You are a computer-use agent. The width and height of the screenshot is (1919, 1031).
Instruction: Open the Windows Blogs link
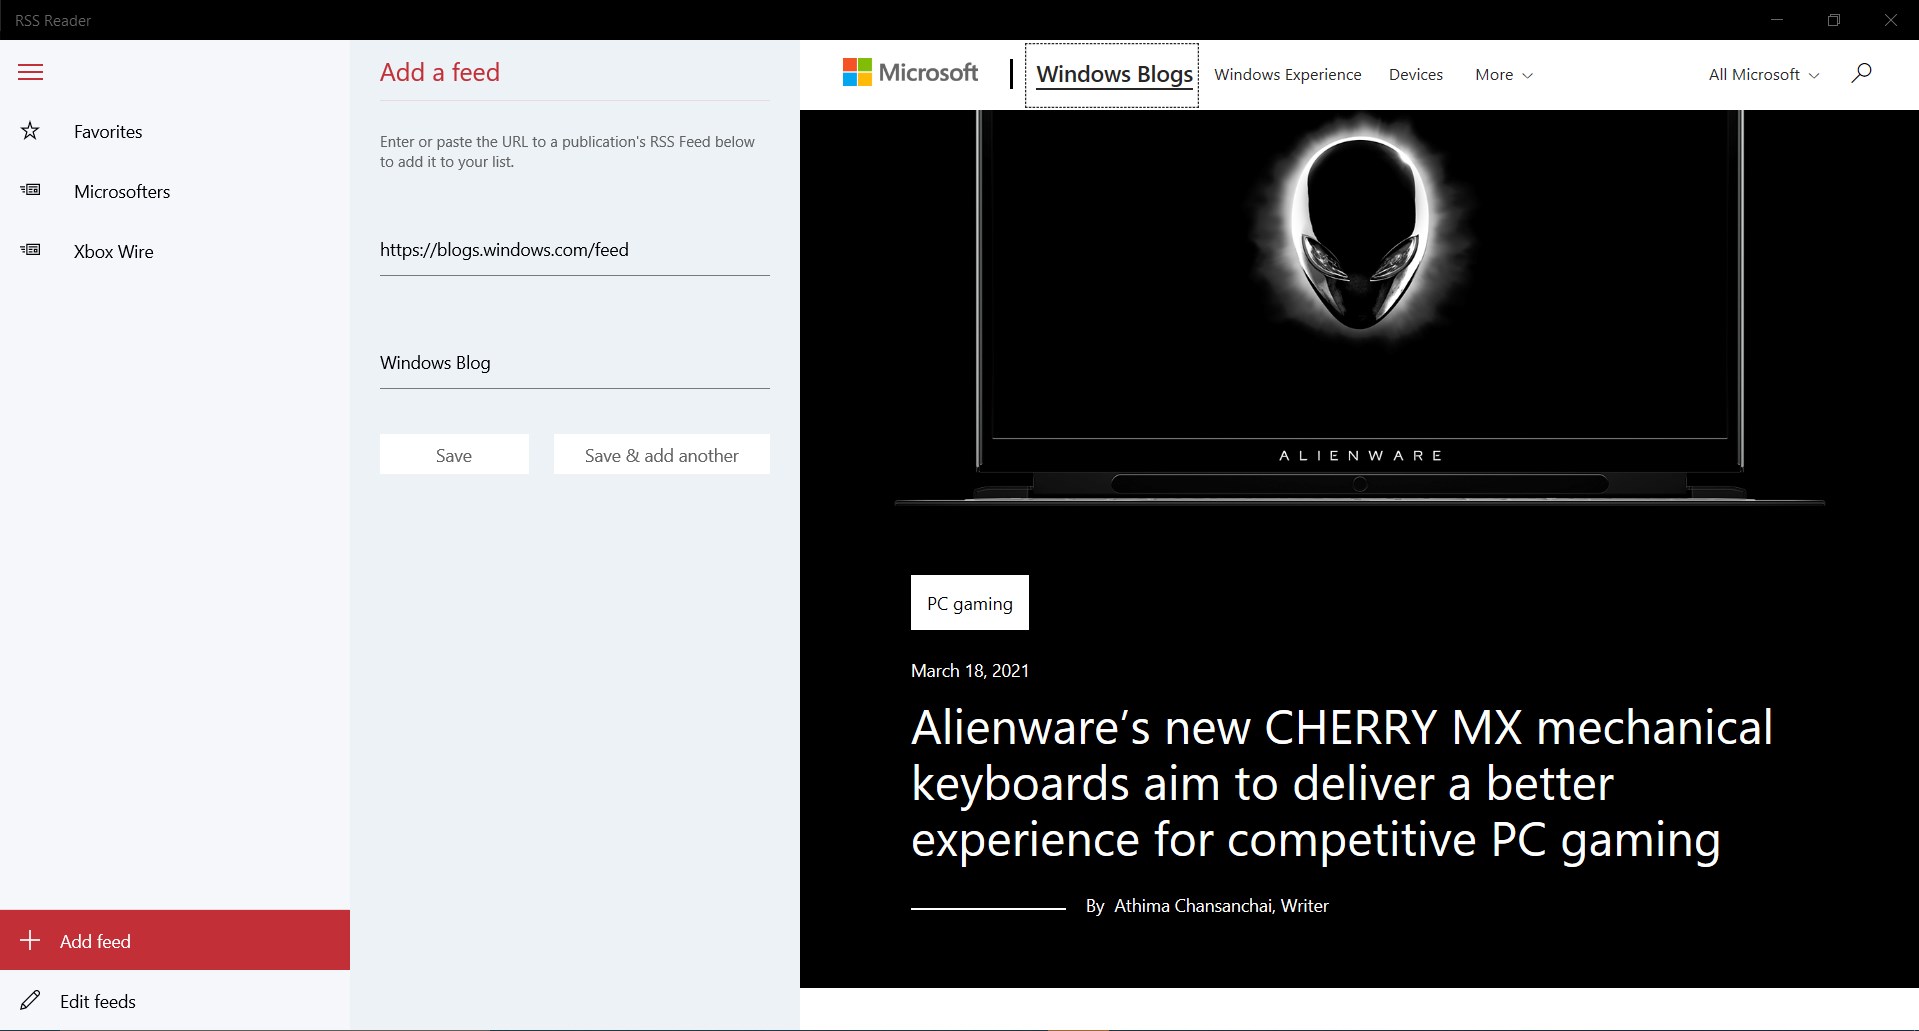click(x=1114, y=74)
